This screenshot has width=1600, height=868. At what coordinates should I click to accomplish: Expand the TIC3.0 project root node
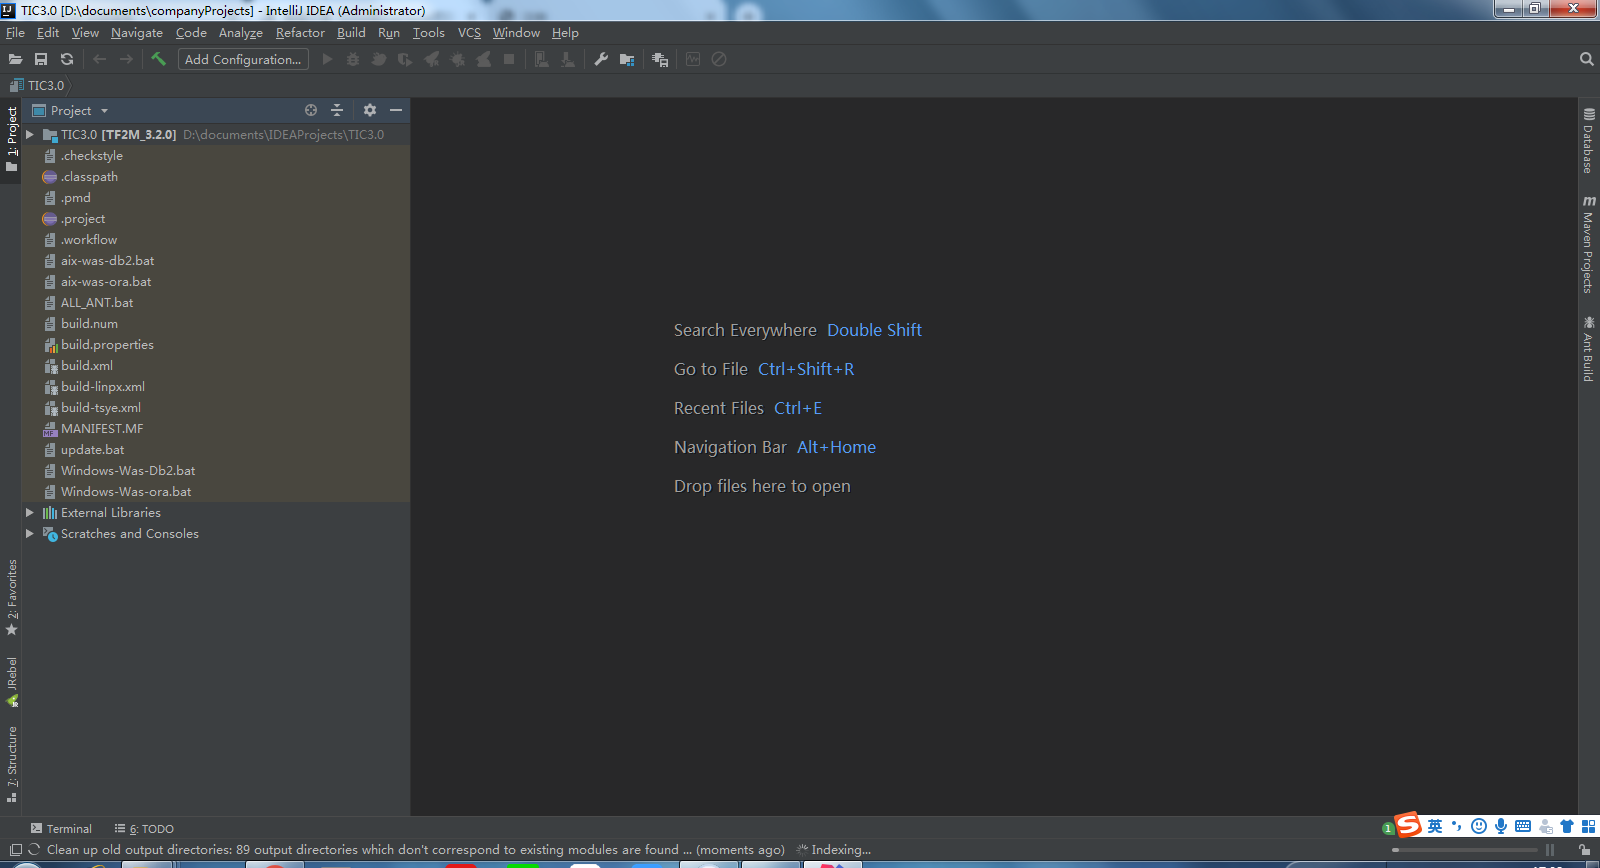(30, 134)
